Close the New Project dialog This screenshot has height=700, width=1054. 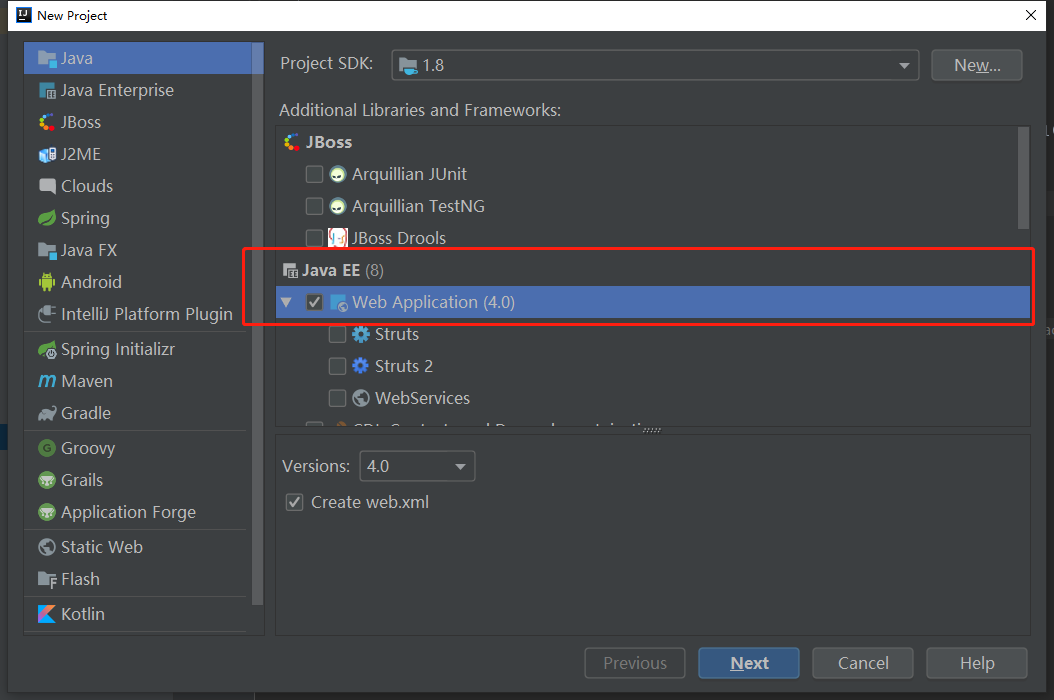click(x=1030, y=15)
